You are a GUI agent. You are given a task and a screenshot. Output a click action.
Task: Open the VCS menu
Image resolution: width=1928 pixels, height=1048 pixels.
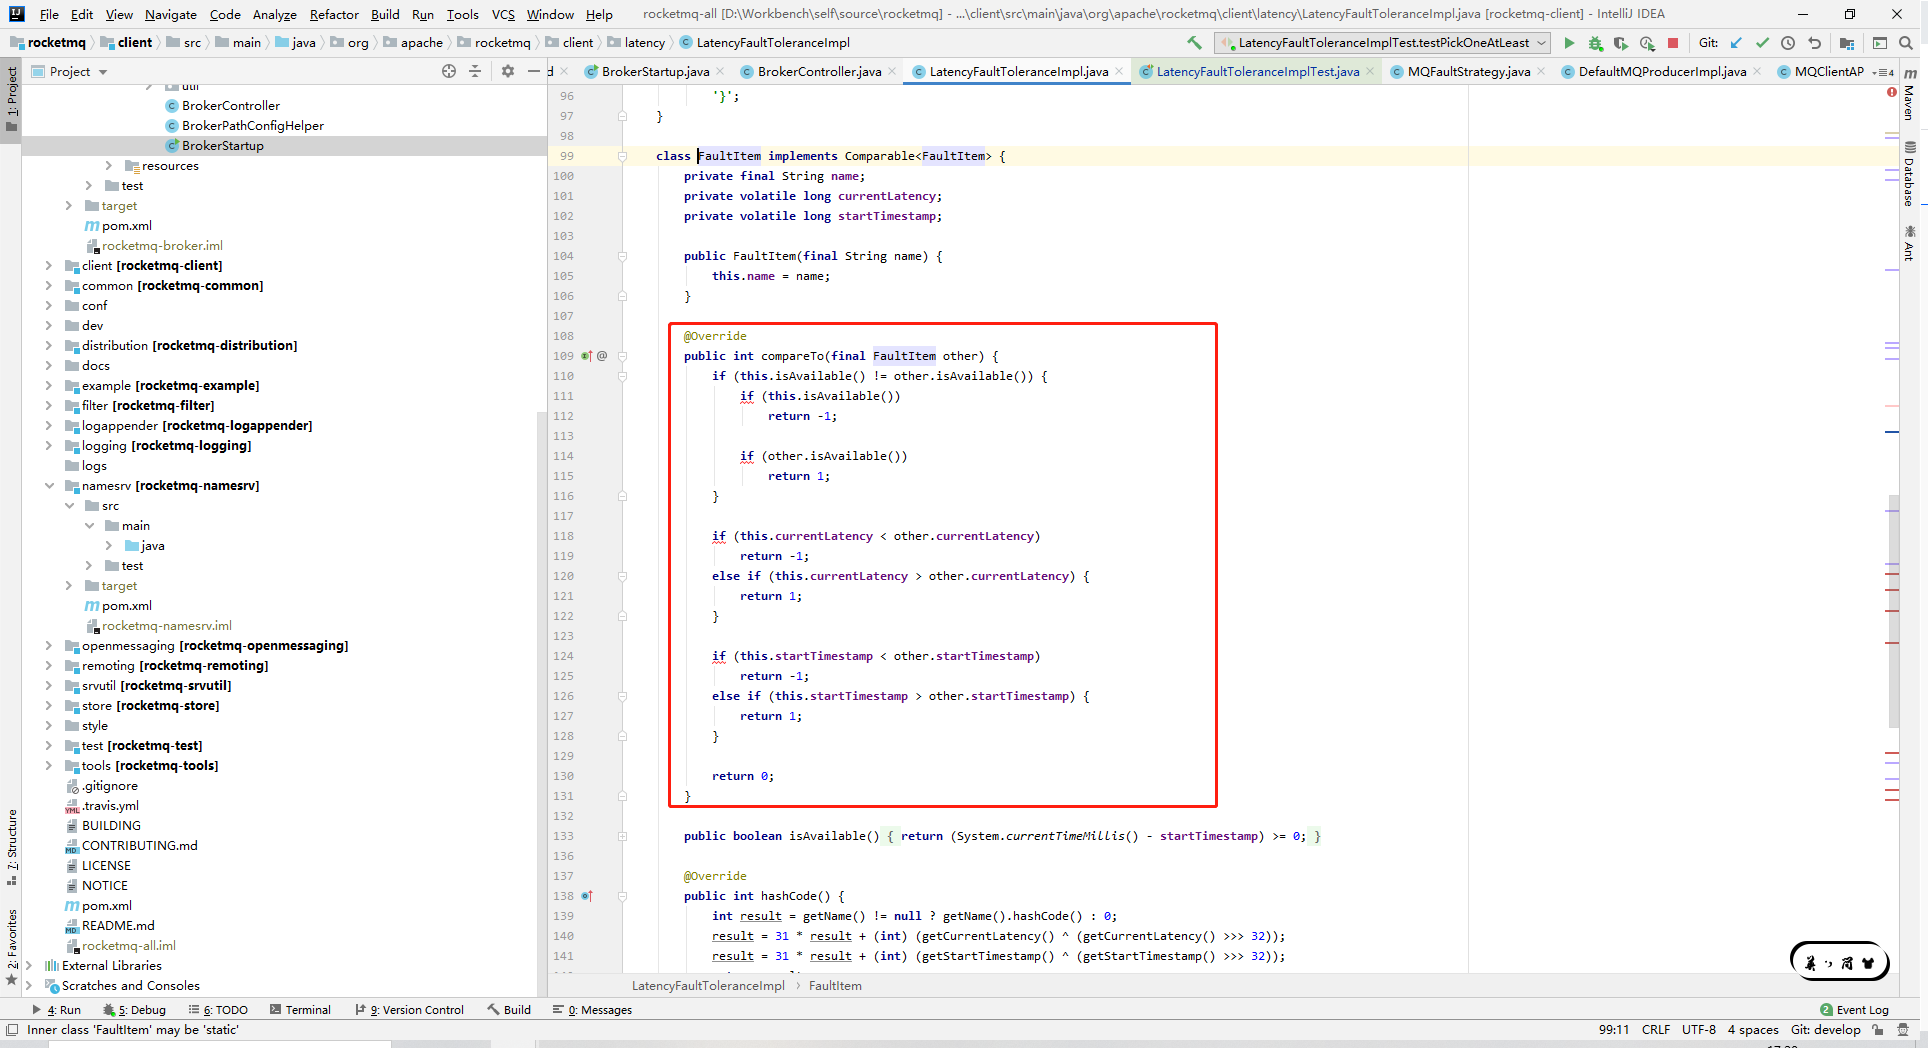(x=503, y=14)
